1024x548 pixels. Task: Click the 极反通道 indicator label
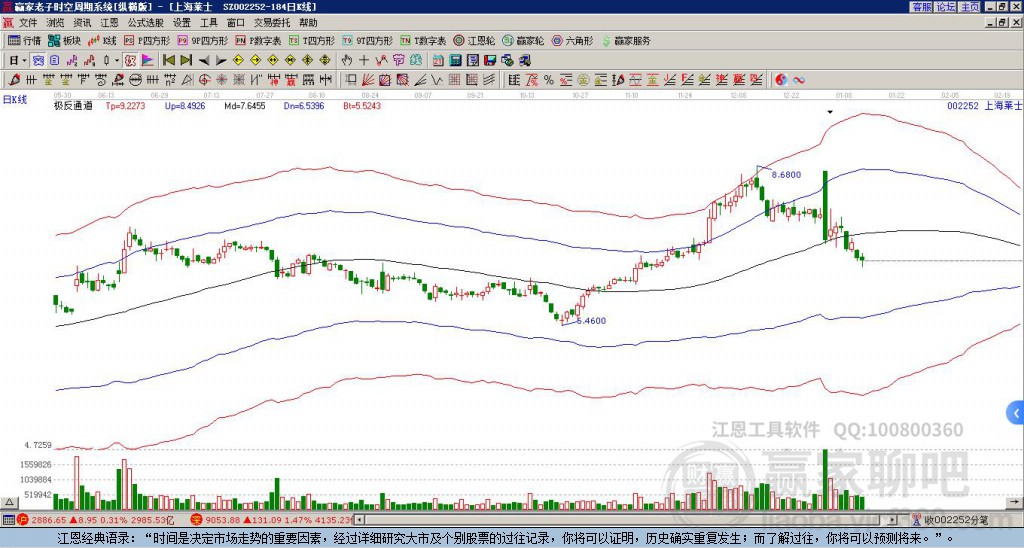pyautogui.click(x=73, y=105)
